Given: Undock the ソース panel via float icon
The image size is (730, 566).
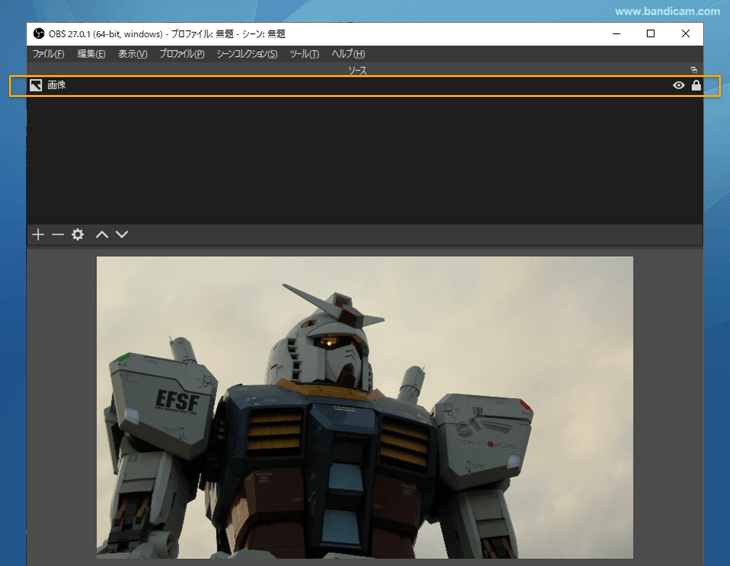Looking at the screenshot, I should coord(694,70).
